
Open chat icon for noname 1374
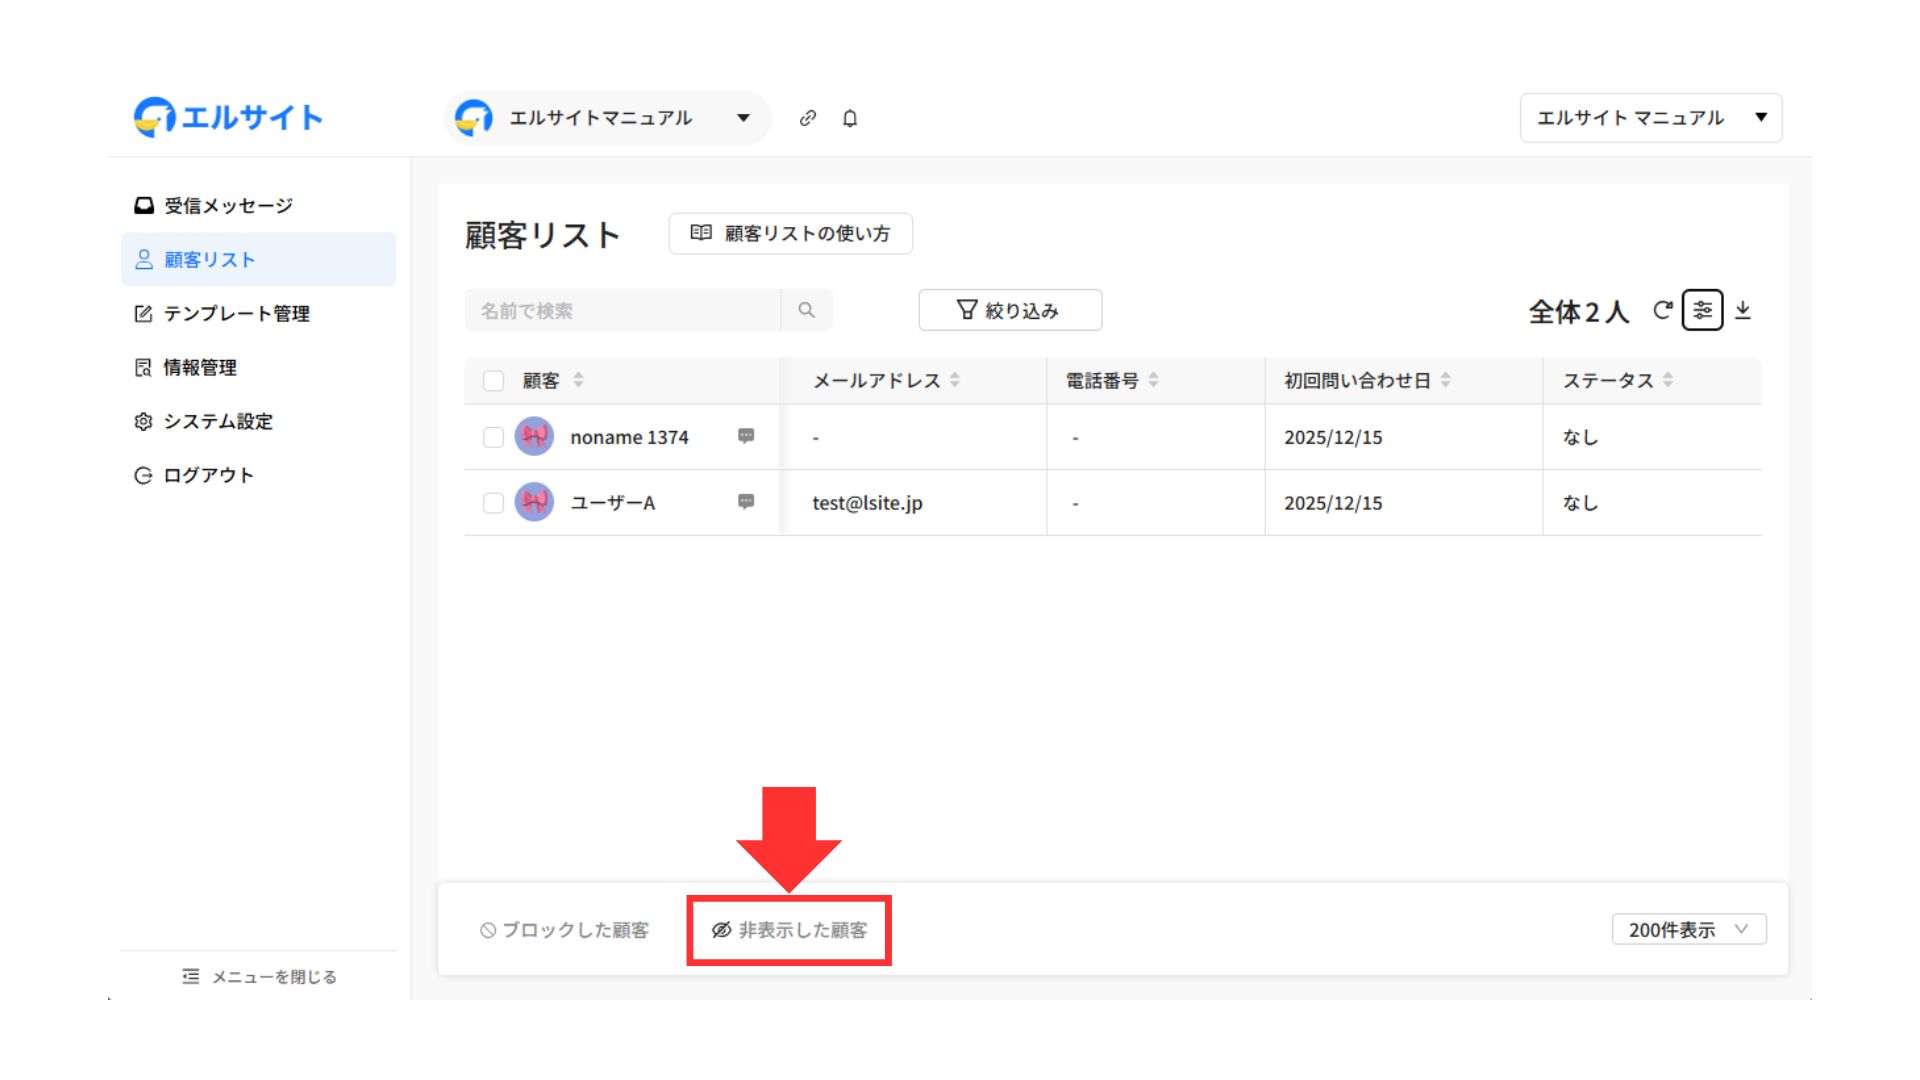746,436
